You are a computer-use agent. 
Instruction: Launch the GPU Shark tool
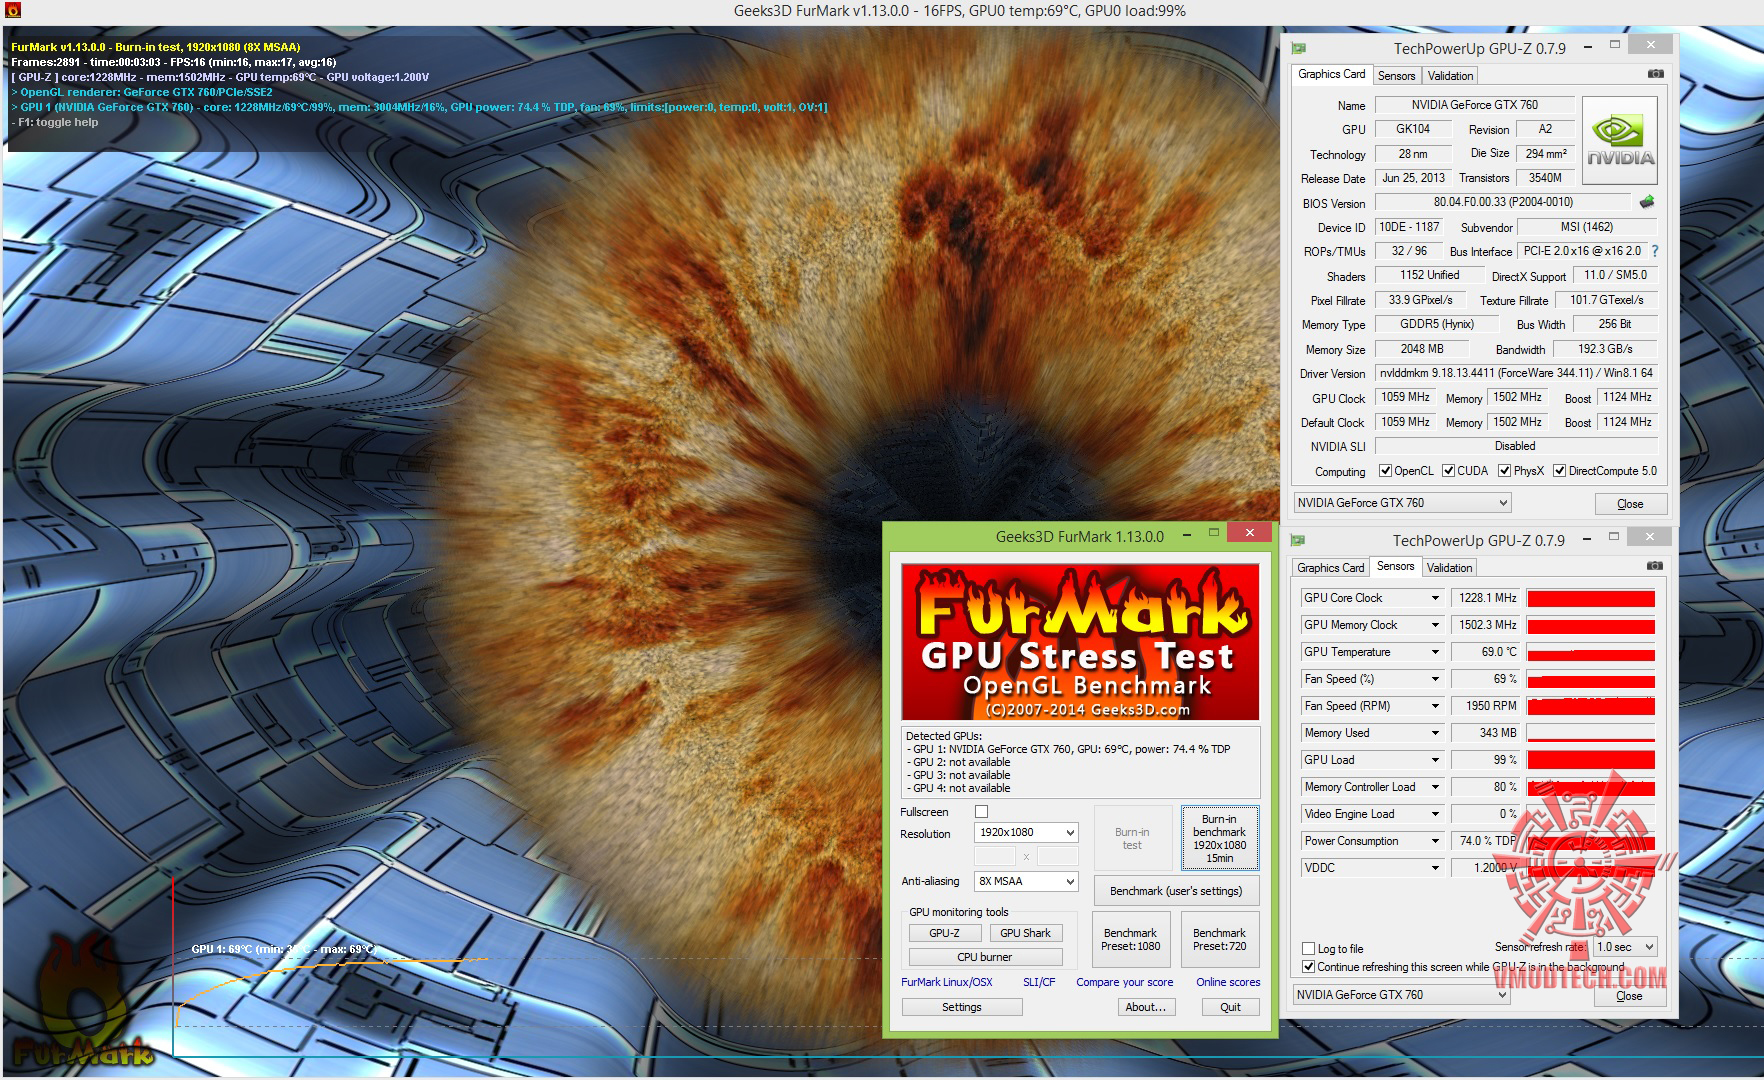coord(1025,933)
